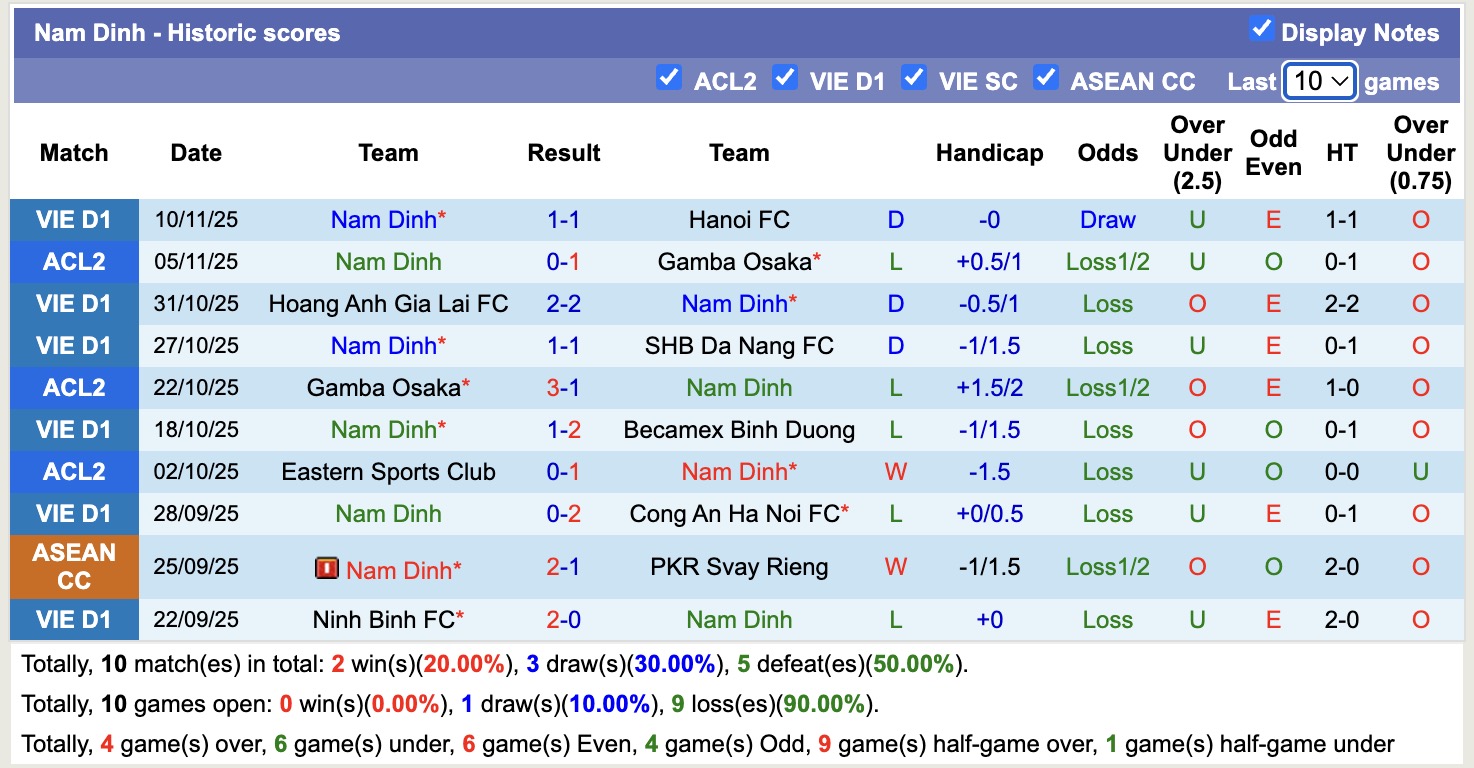Open PKR Svay Rieng team page
The image size is (1474, 768).
pos(739,567)
